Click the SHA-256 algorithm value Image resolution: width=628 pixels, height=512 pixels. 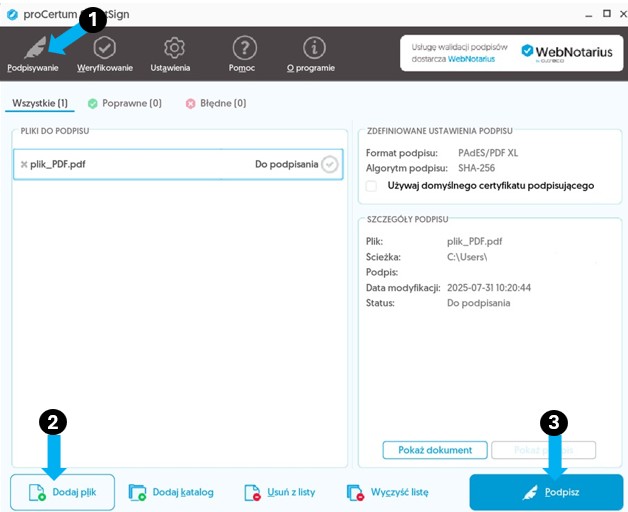[477, 168]
